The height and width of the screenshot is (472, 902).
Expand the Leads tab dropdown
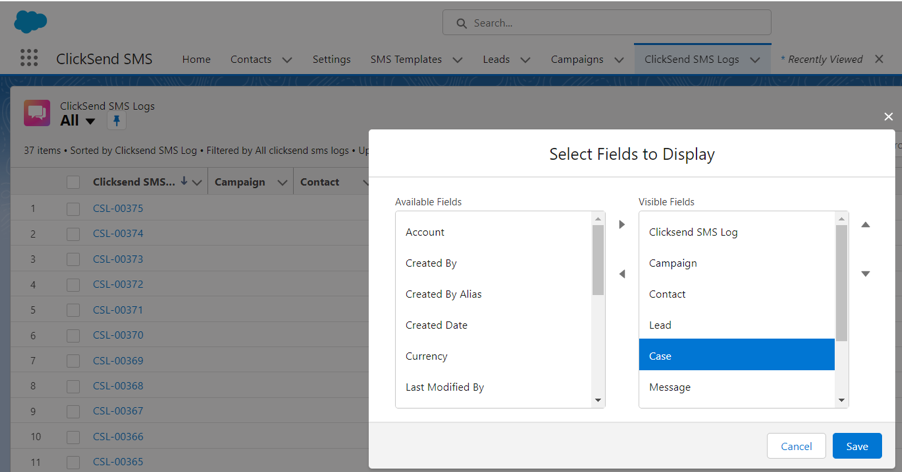pos(525,60)
